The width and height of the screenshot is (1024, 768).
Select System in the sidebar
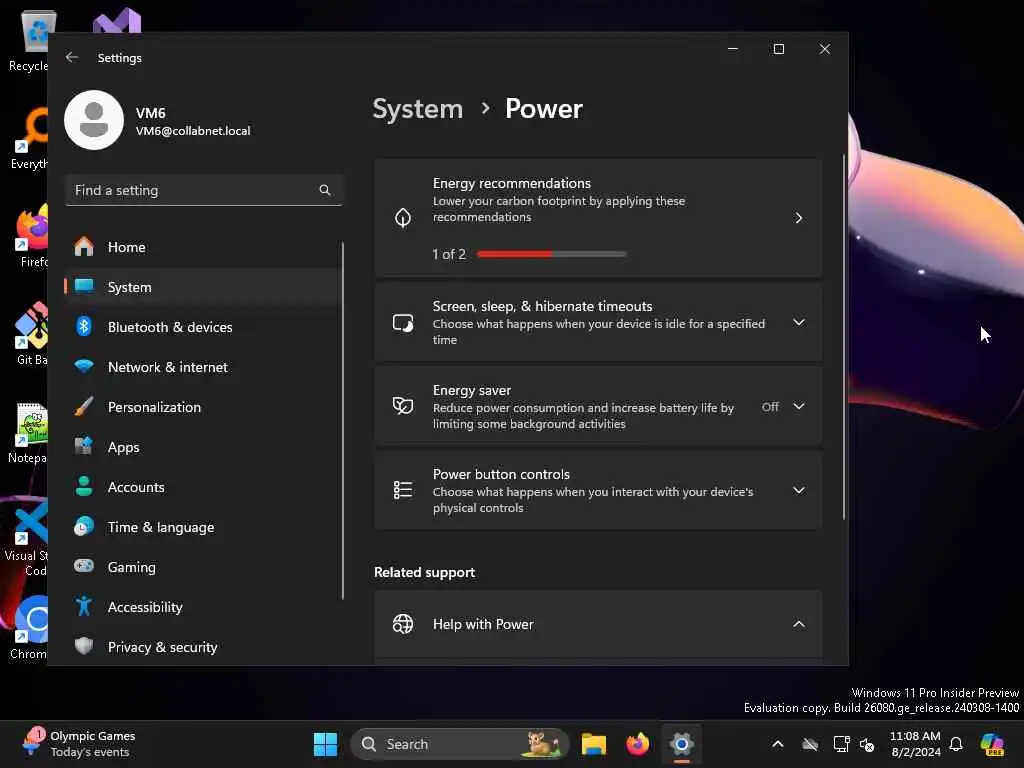point(203,287)
